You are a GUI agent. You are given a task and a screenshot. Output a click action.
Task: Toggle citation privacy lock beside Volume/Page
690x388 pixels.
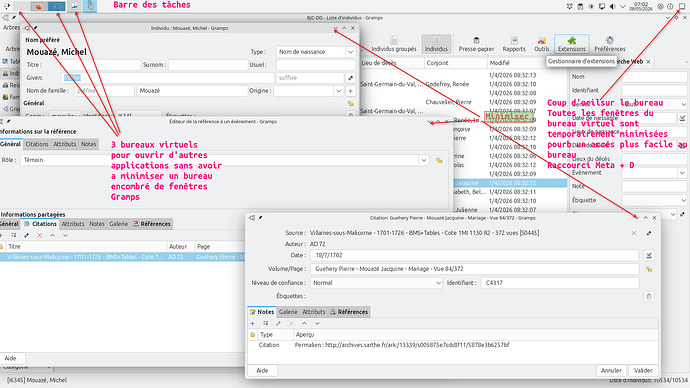pos(649,269)
